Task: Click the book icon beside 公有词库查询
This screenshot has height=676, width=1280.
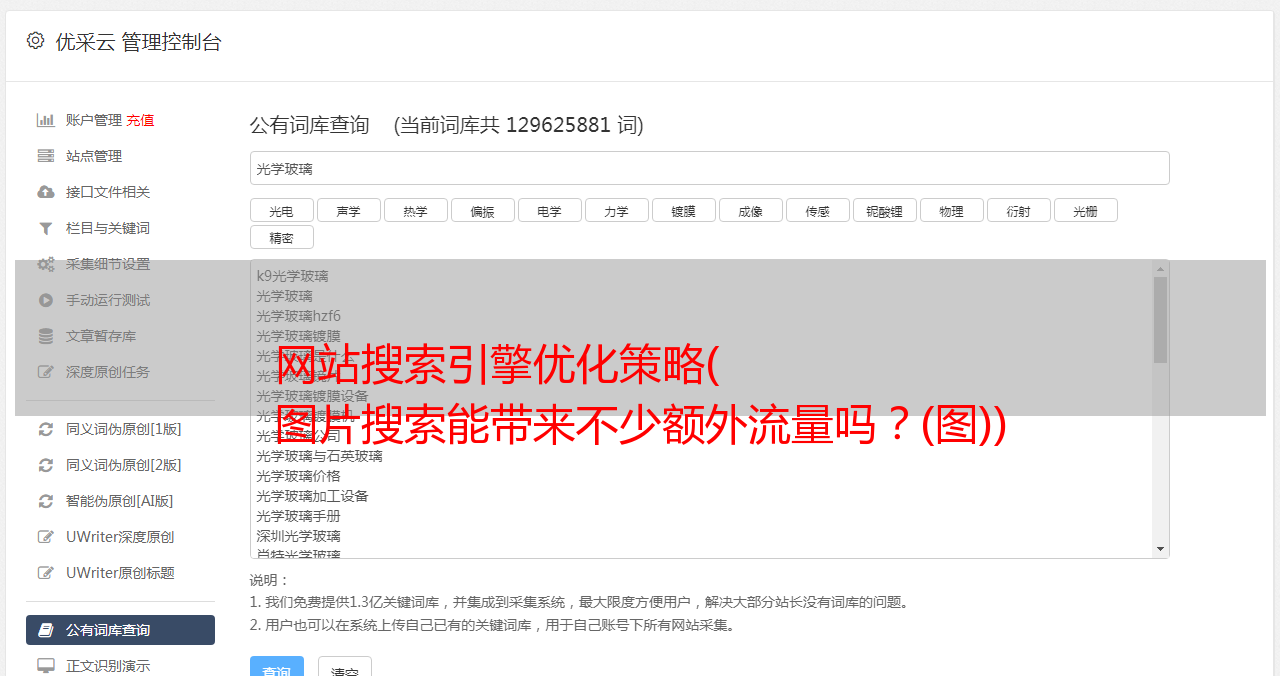Action: (46, 630)
